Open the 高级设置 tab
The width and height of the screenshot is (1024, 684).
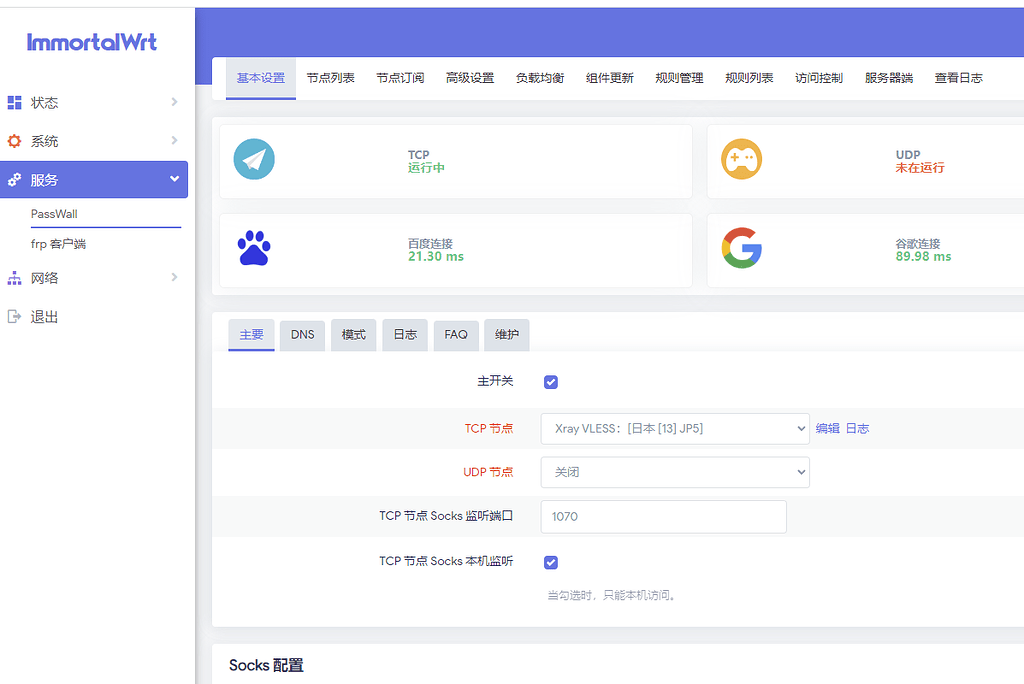click(470, 78)
